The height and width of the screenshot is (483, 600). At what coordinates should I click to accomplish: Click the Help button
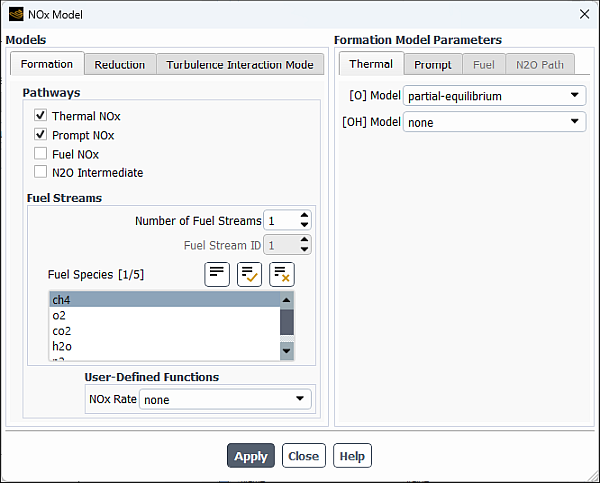(x=352, y=456)
